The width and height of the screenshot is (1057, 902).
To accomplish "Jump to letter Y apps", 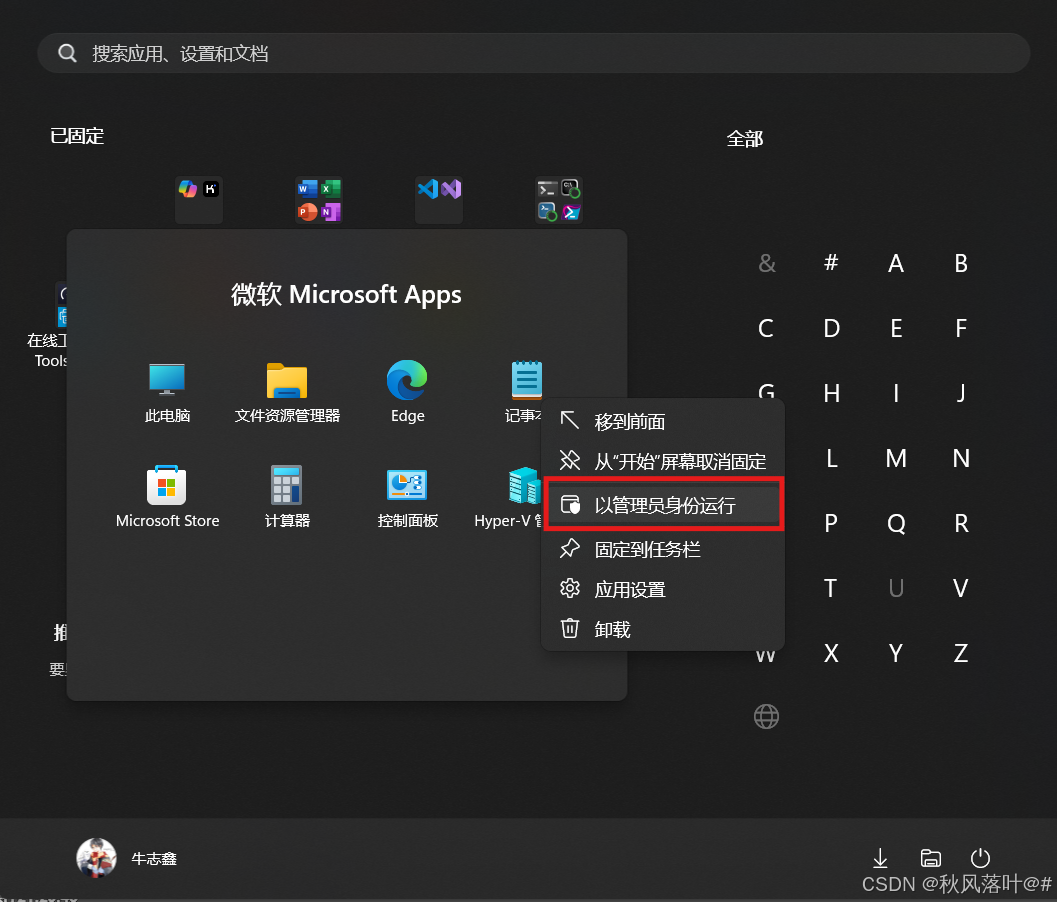I will [896, 653].
